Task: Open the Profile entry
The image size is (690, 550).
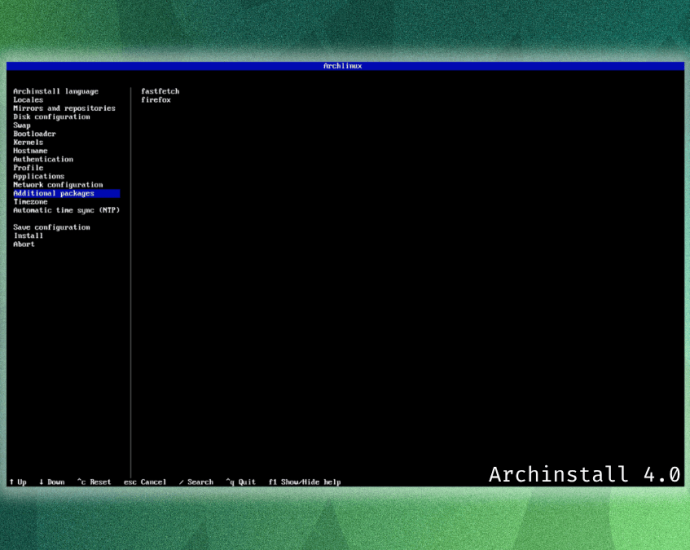Action: (28, 168)
